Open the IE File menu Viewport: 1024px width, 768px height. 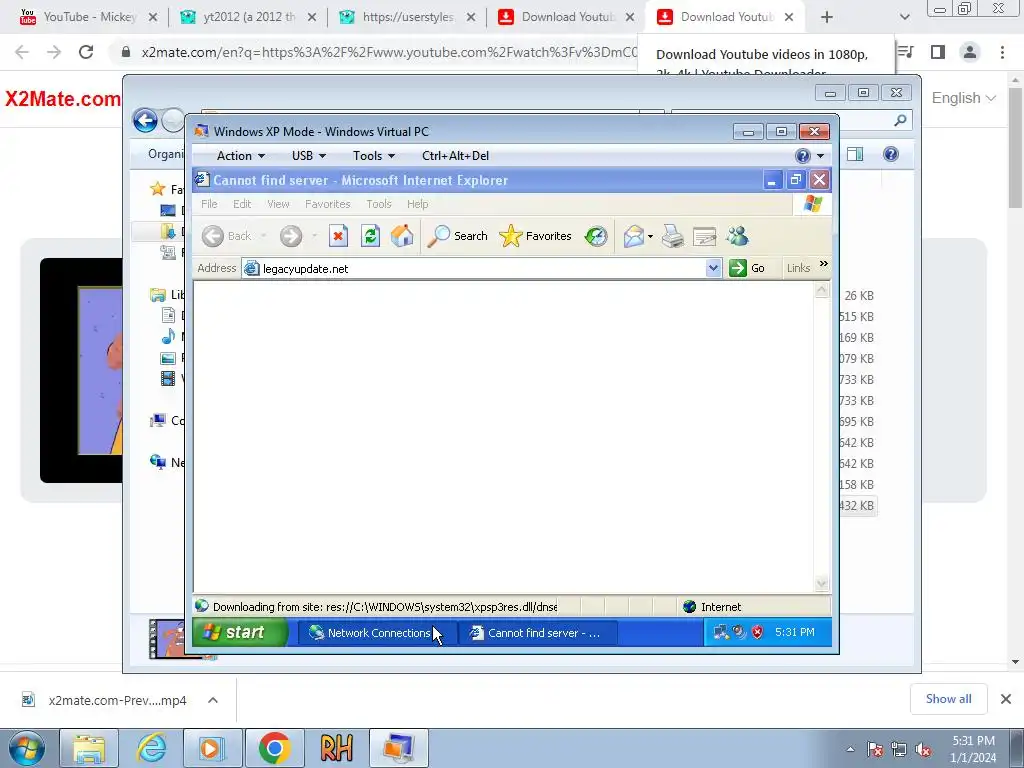coord(209,204)
